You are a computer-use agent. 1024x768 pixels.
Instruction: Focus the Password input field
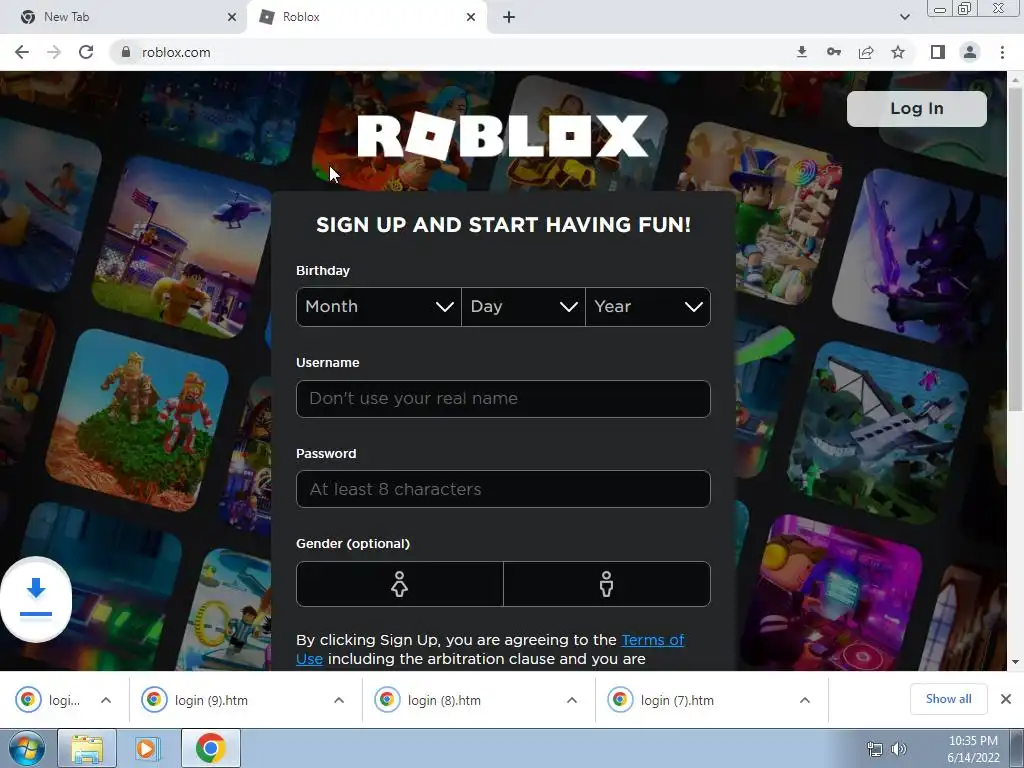point(503,489)
